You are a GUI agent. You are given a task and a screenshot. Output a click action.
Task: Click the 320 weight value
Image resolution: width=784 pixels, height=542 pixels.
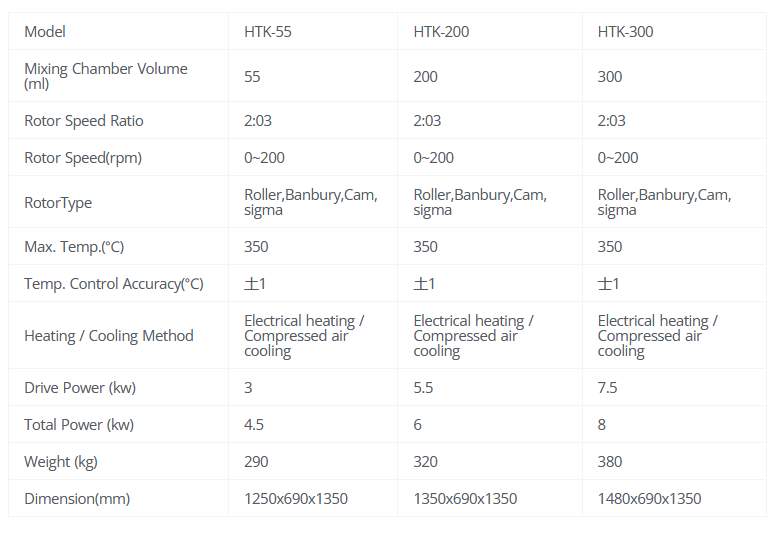click(426, 461)
